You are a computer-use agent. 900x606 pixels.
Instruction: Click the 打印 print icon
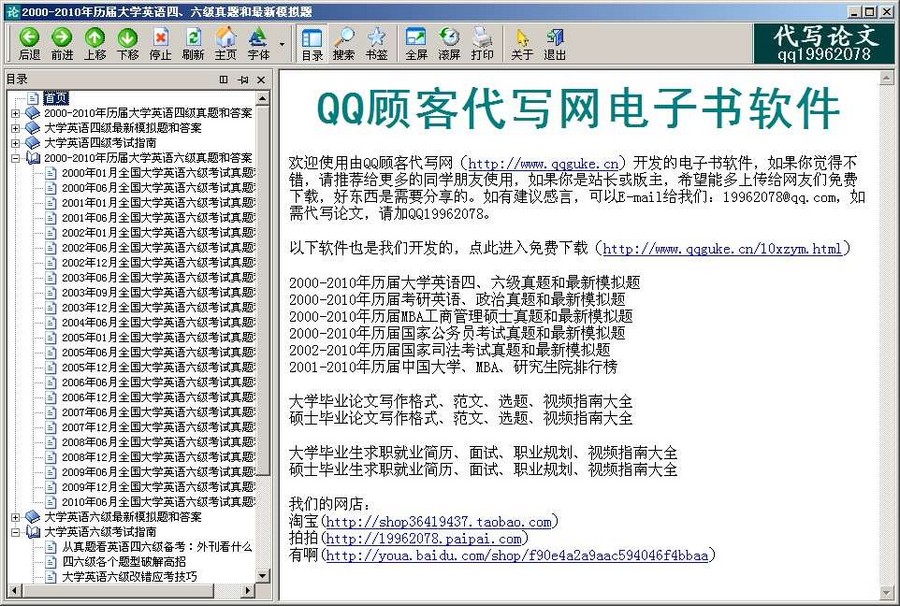point(482,44)
